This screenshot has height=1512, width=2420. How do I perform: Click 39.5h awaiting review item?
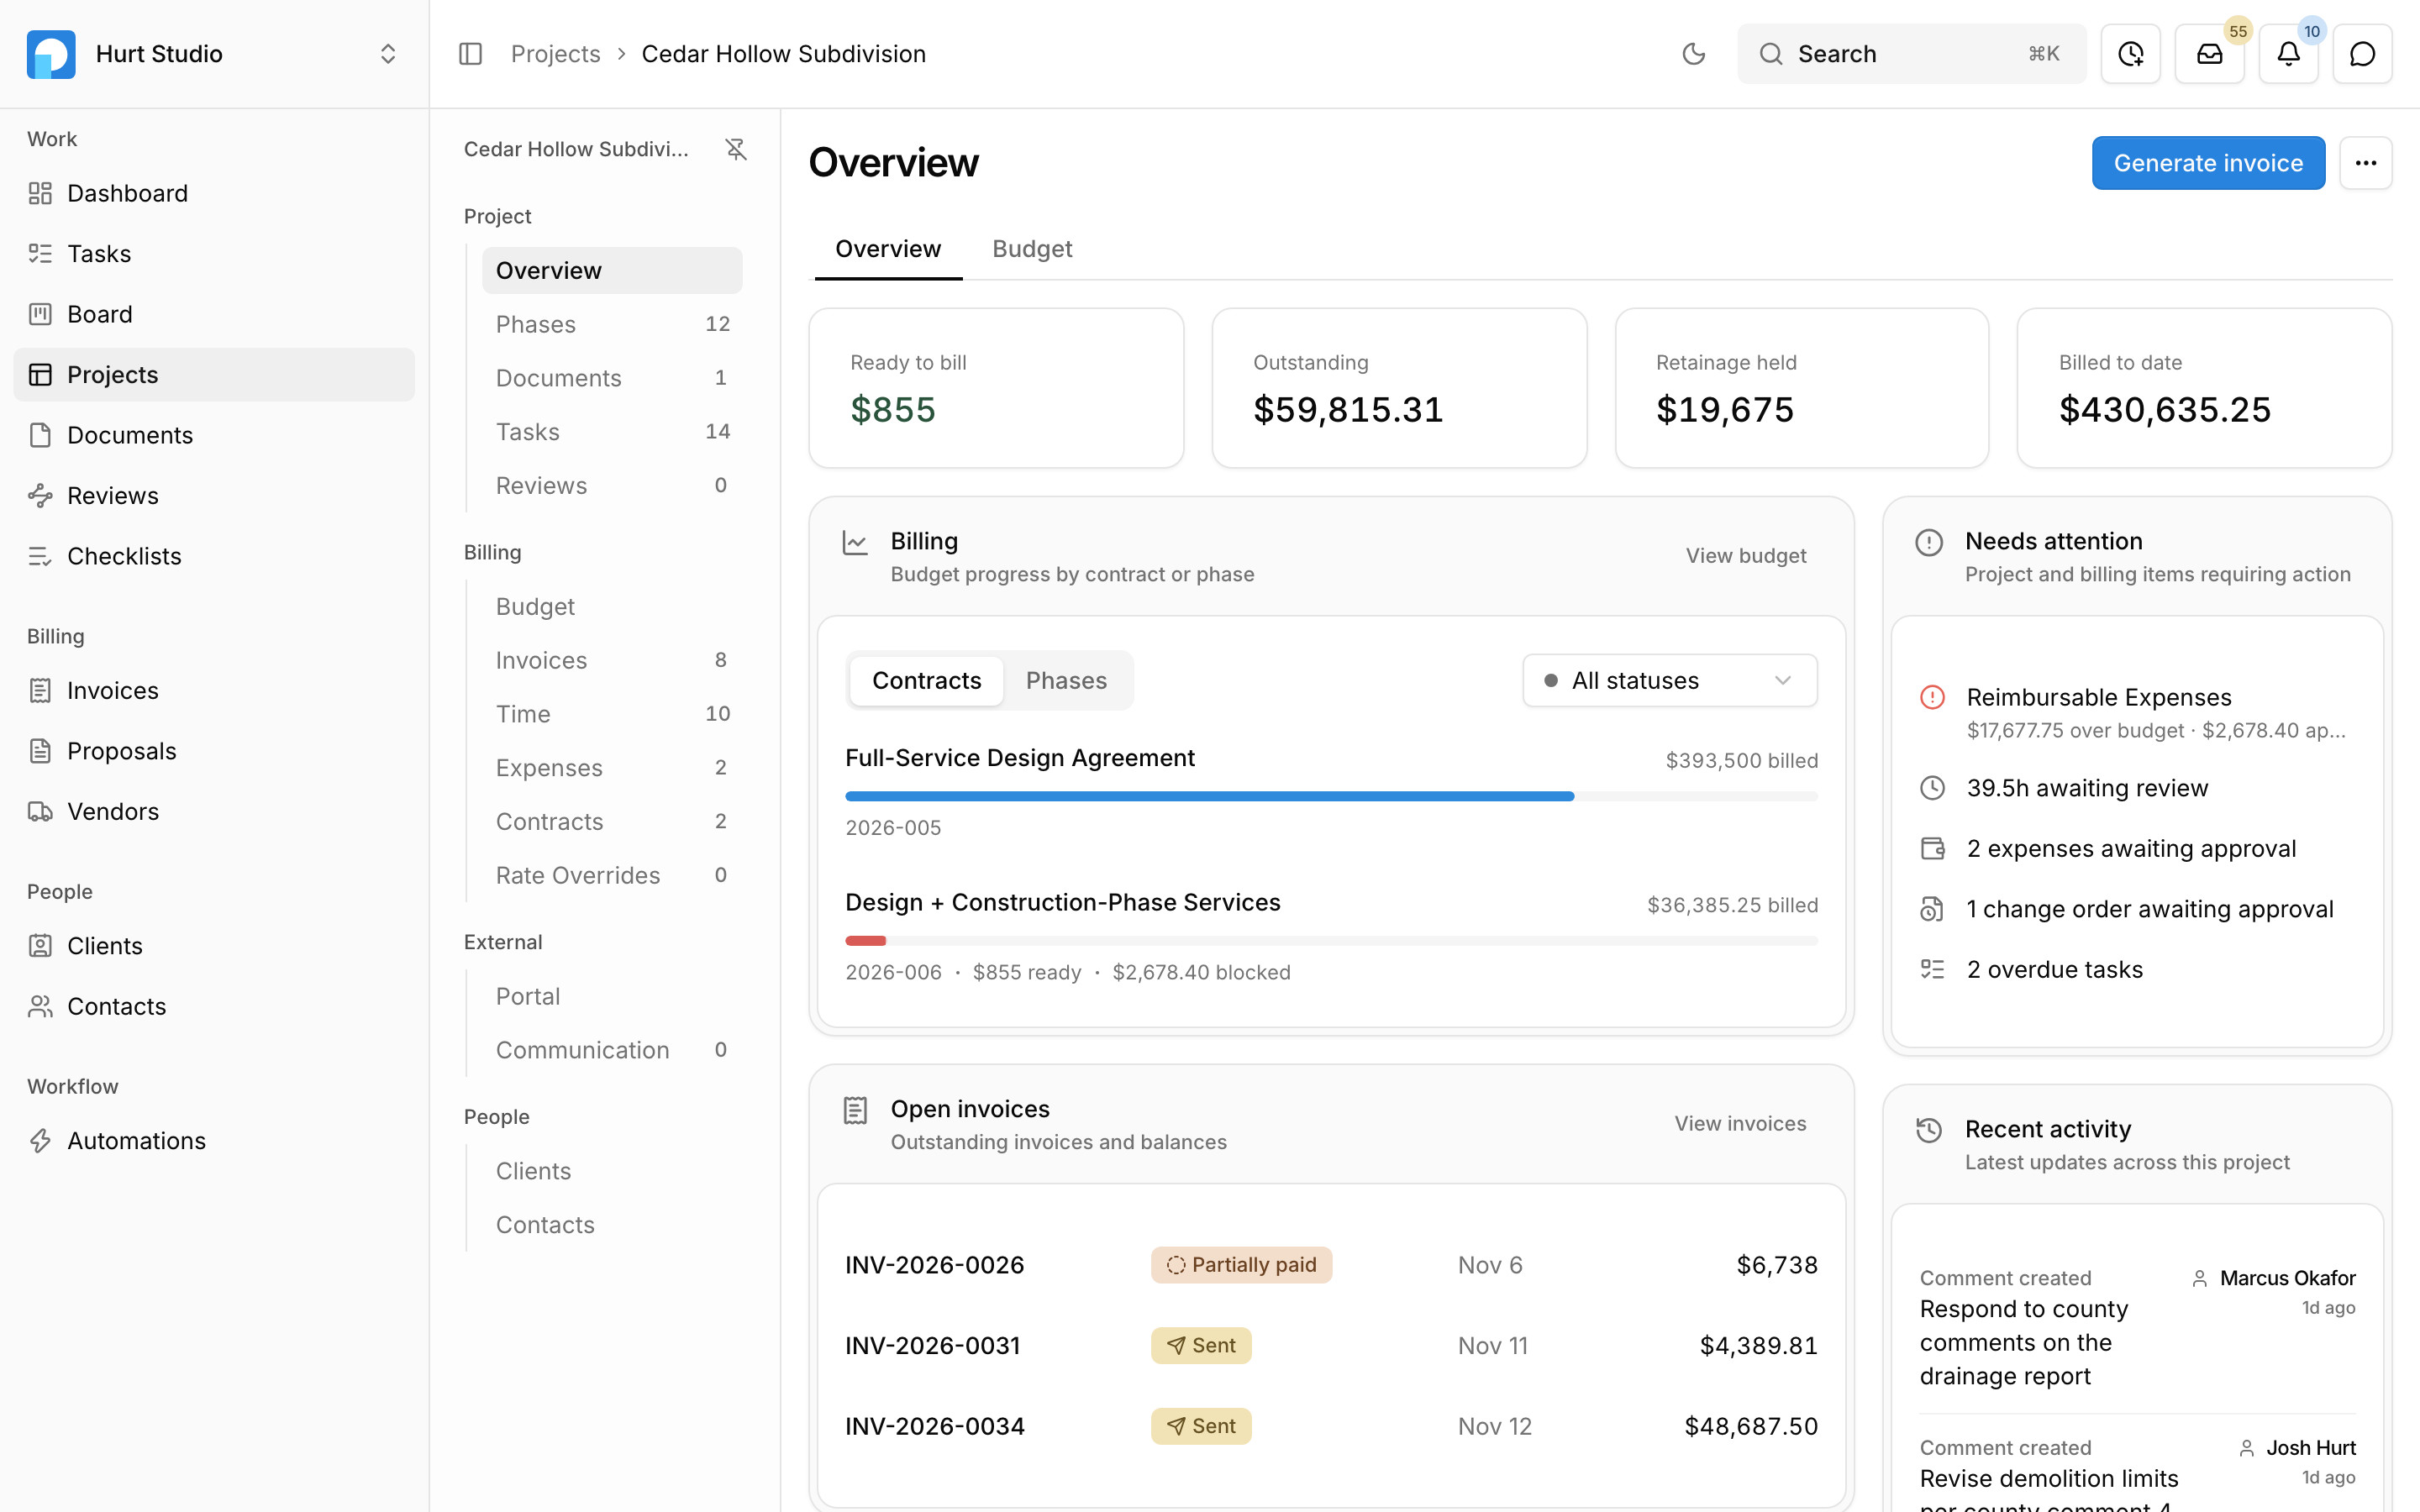[2137, 789]
